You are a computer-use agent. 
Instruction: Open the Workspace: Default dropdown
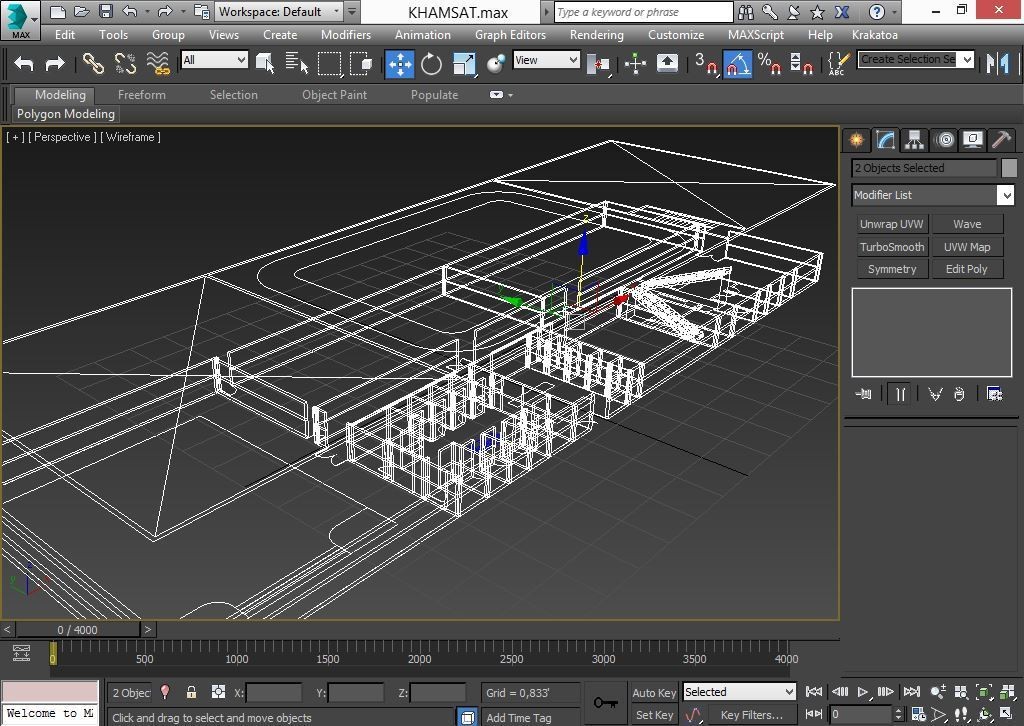pos(285,12)
